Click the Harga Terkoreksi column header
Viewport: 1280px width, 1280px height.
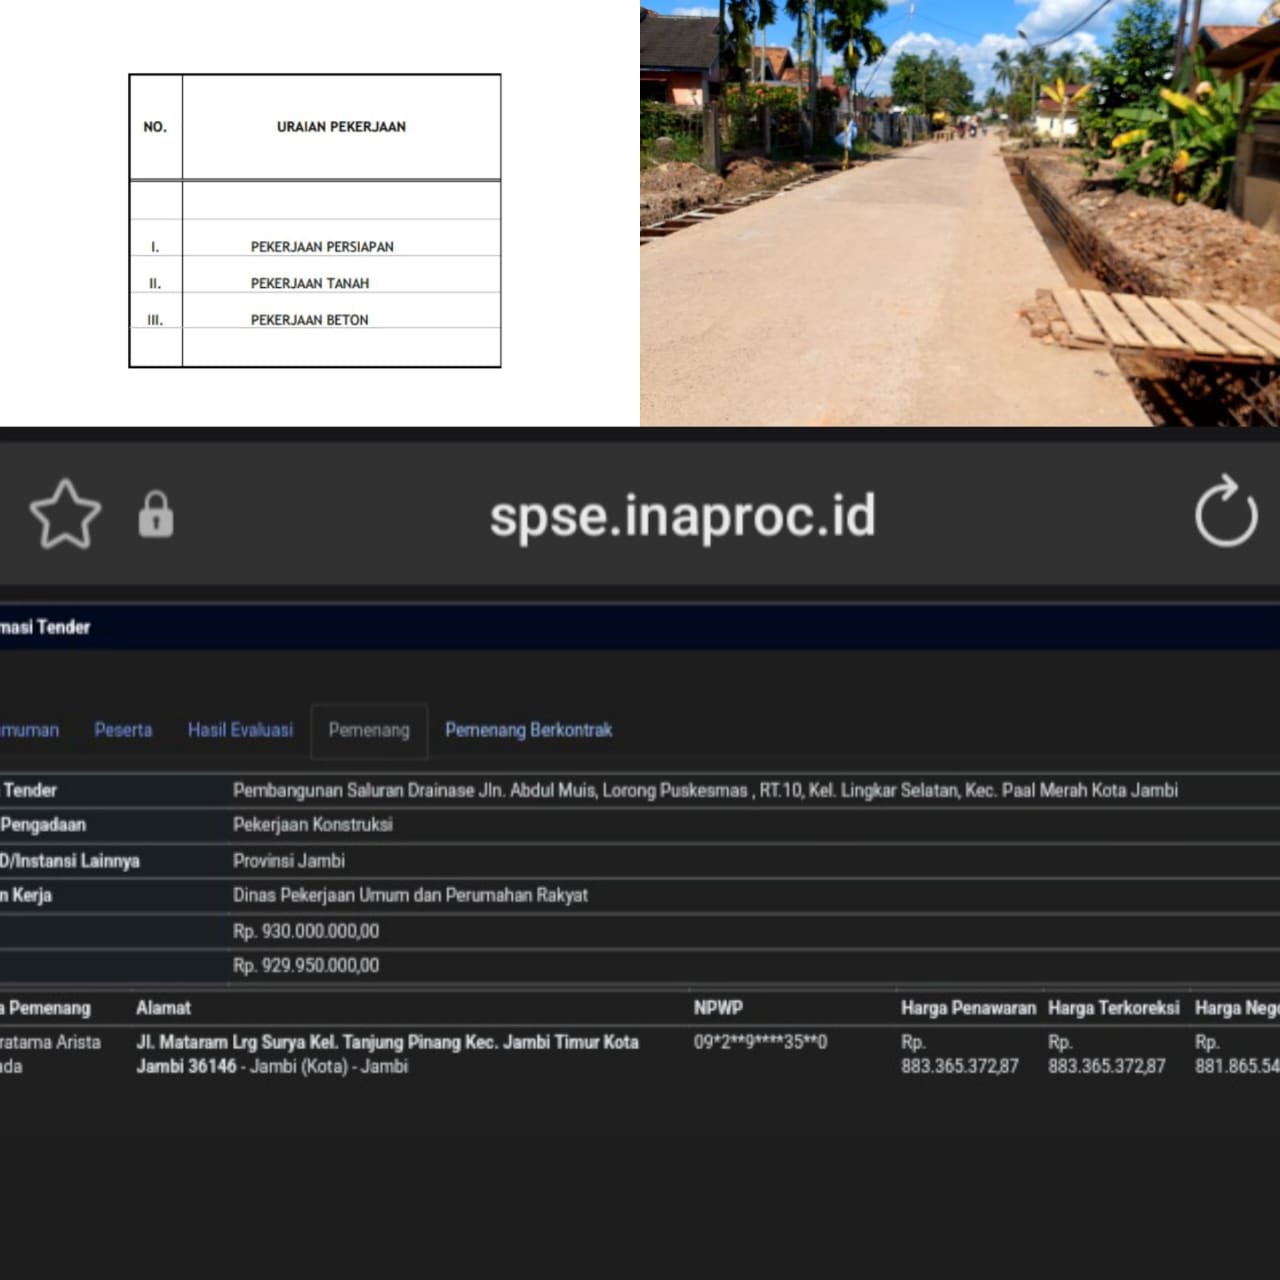coord(1113,1008)
